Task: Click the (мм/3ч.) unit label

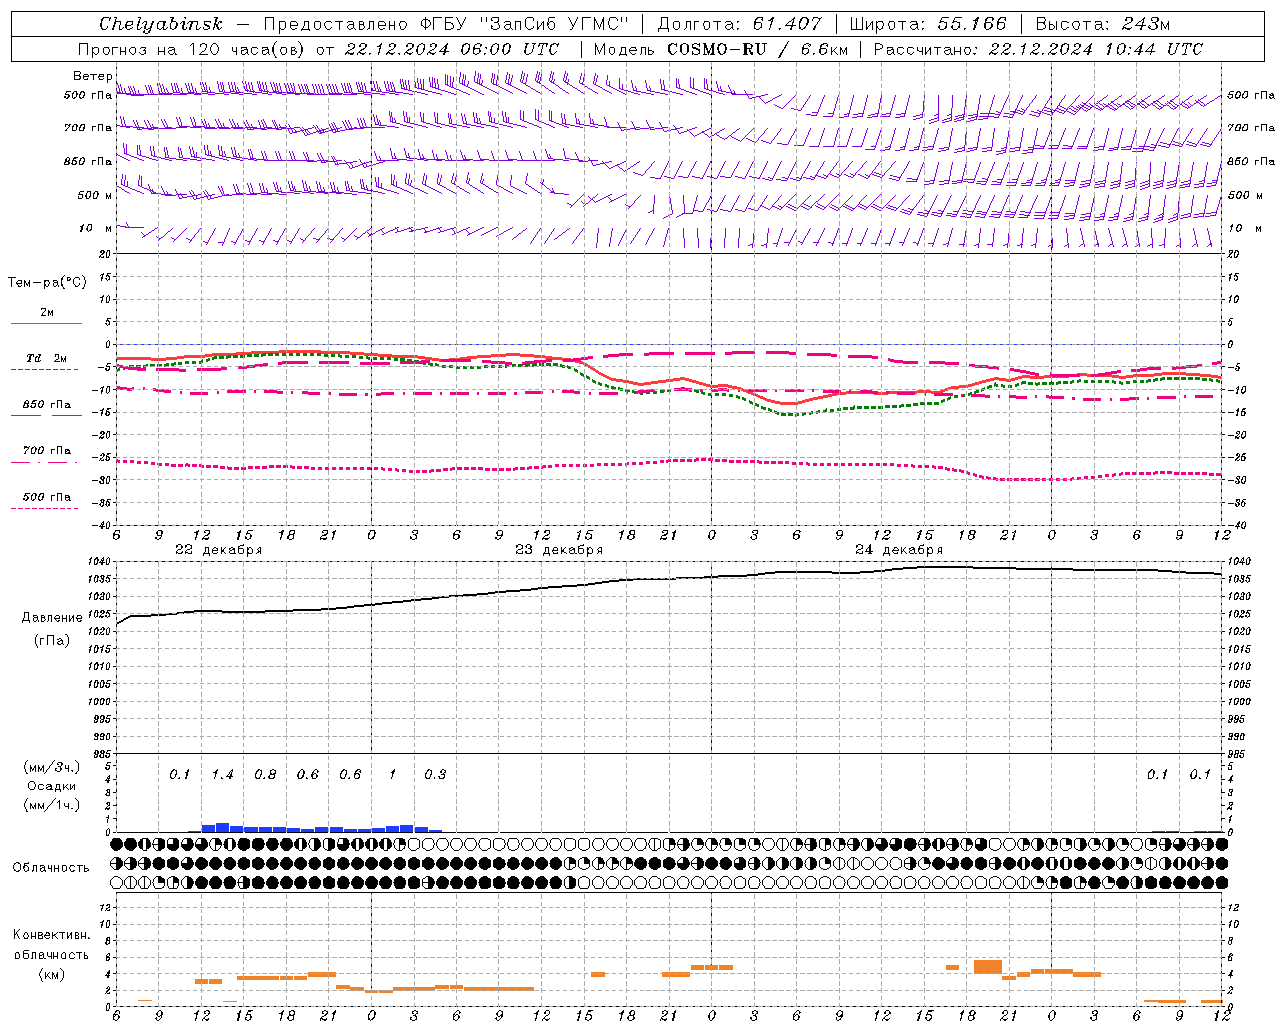Action: coord(52,767)
